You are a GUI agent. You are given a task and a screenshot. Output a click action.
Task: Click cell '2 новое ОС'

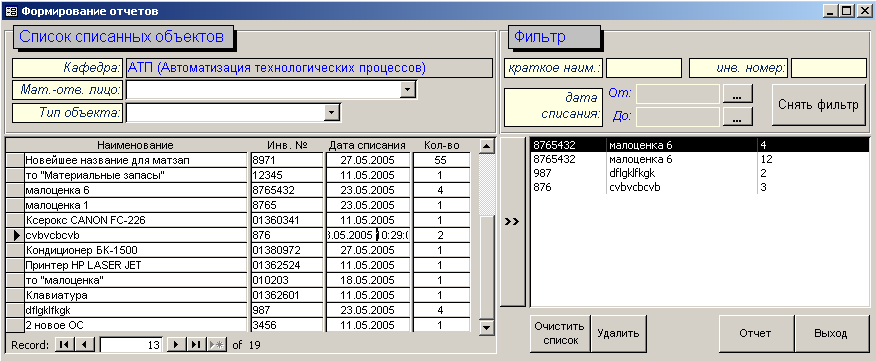point(136,325)
